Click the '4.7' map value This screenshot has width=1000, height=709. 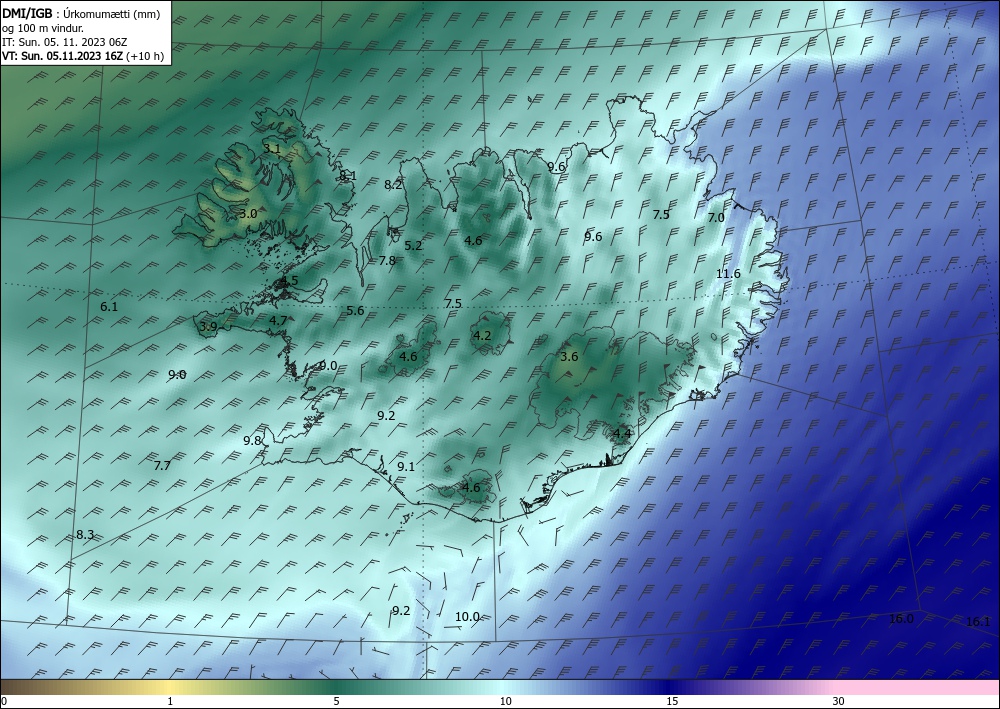point(278,321)
